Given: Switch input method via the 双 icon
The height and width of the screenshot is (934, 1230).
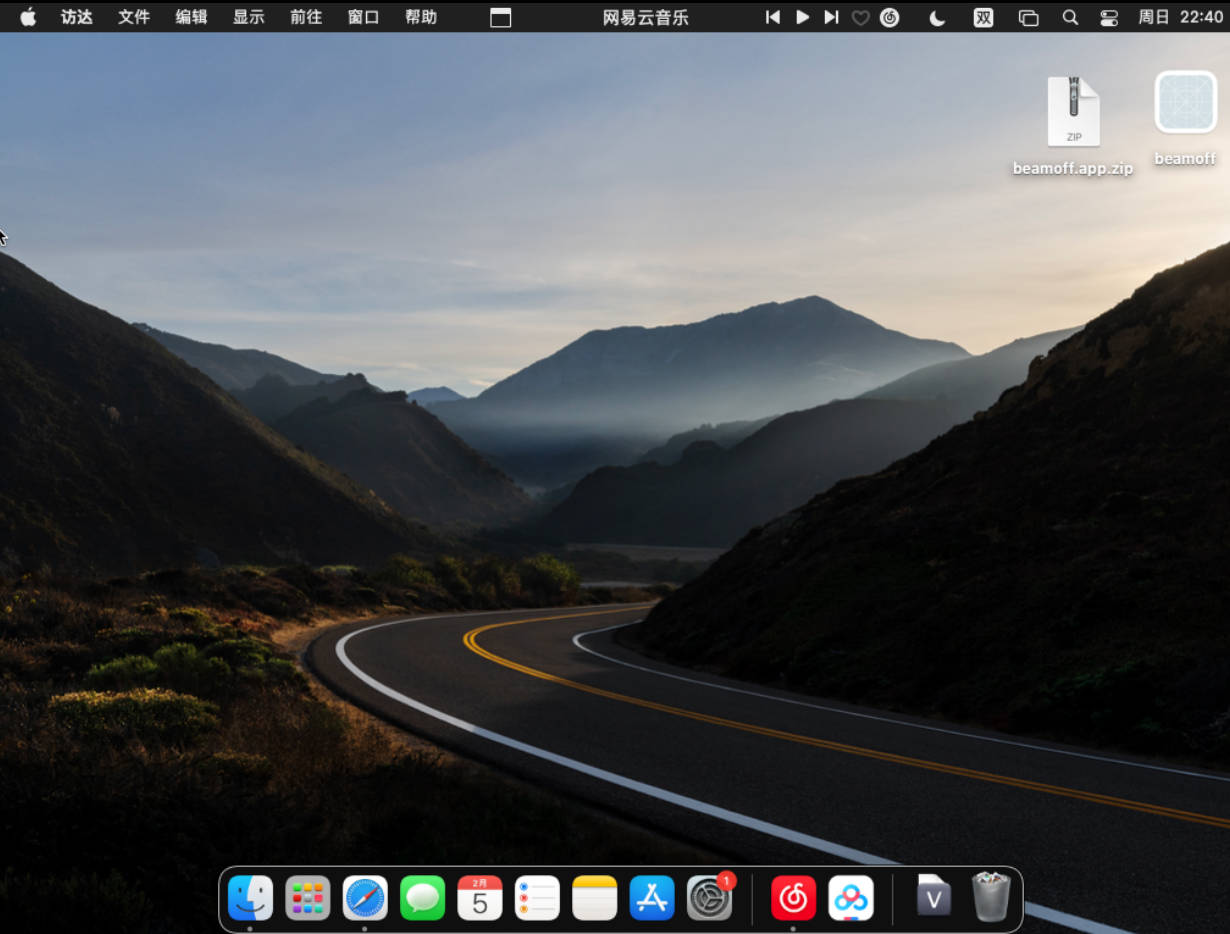Looking at the screenshot, I should tap(983, 17).
